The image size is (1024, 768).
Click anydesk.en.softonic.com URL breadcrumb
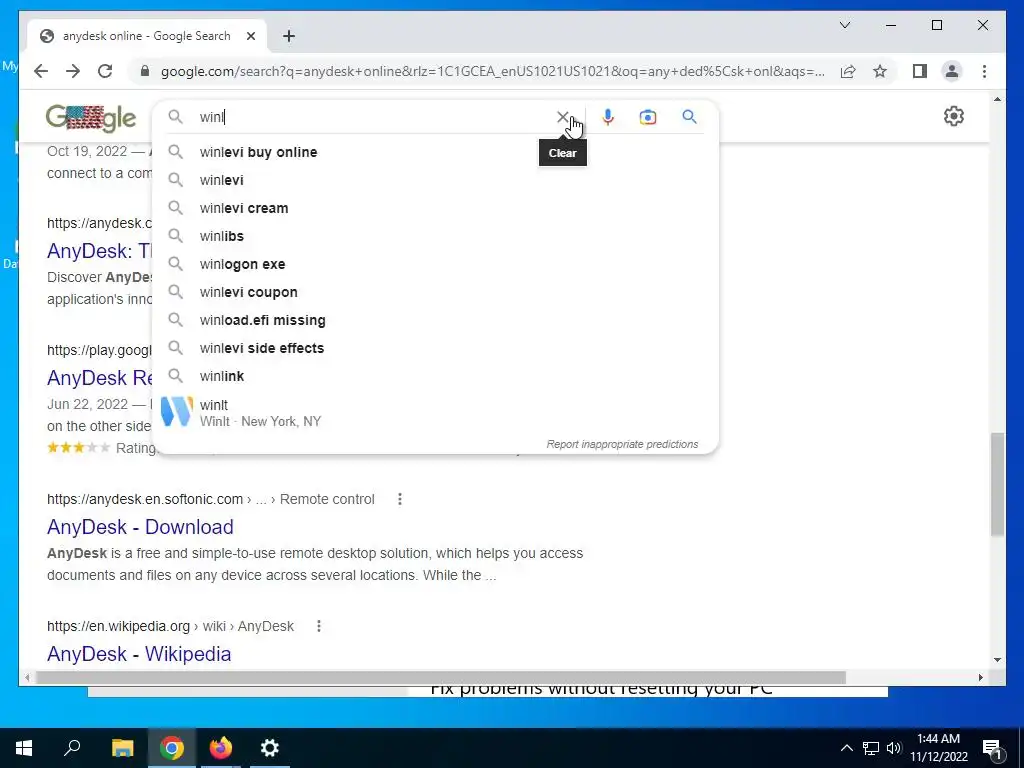(x=210, y=499)
